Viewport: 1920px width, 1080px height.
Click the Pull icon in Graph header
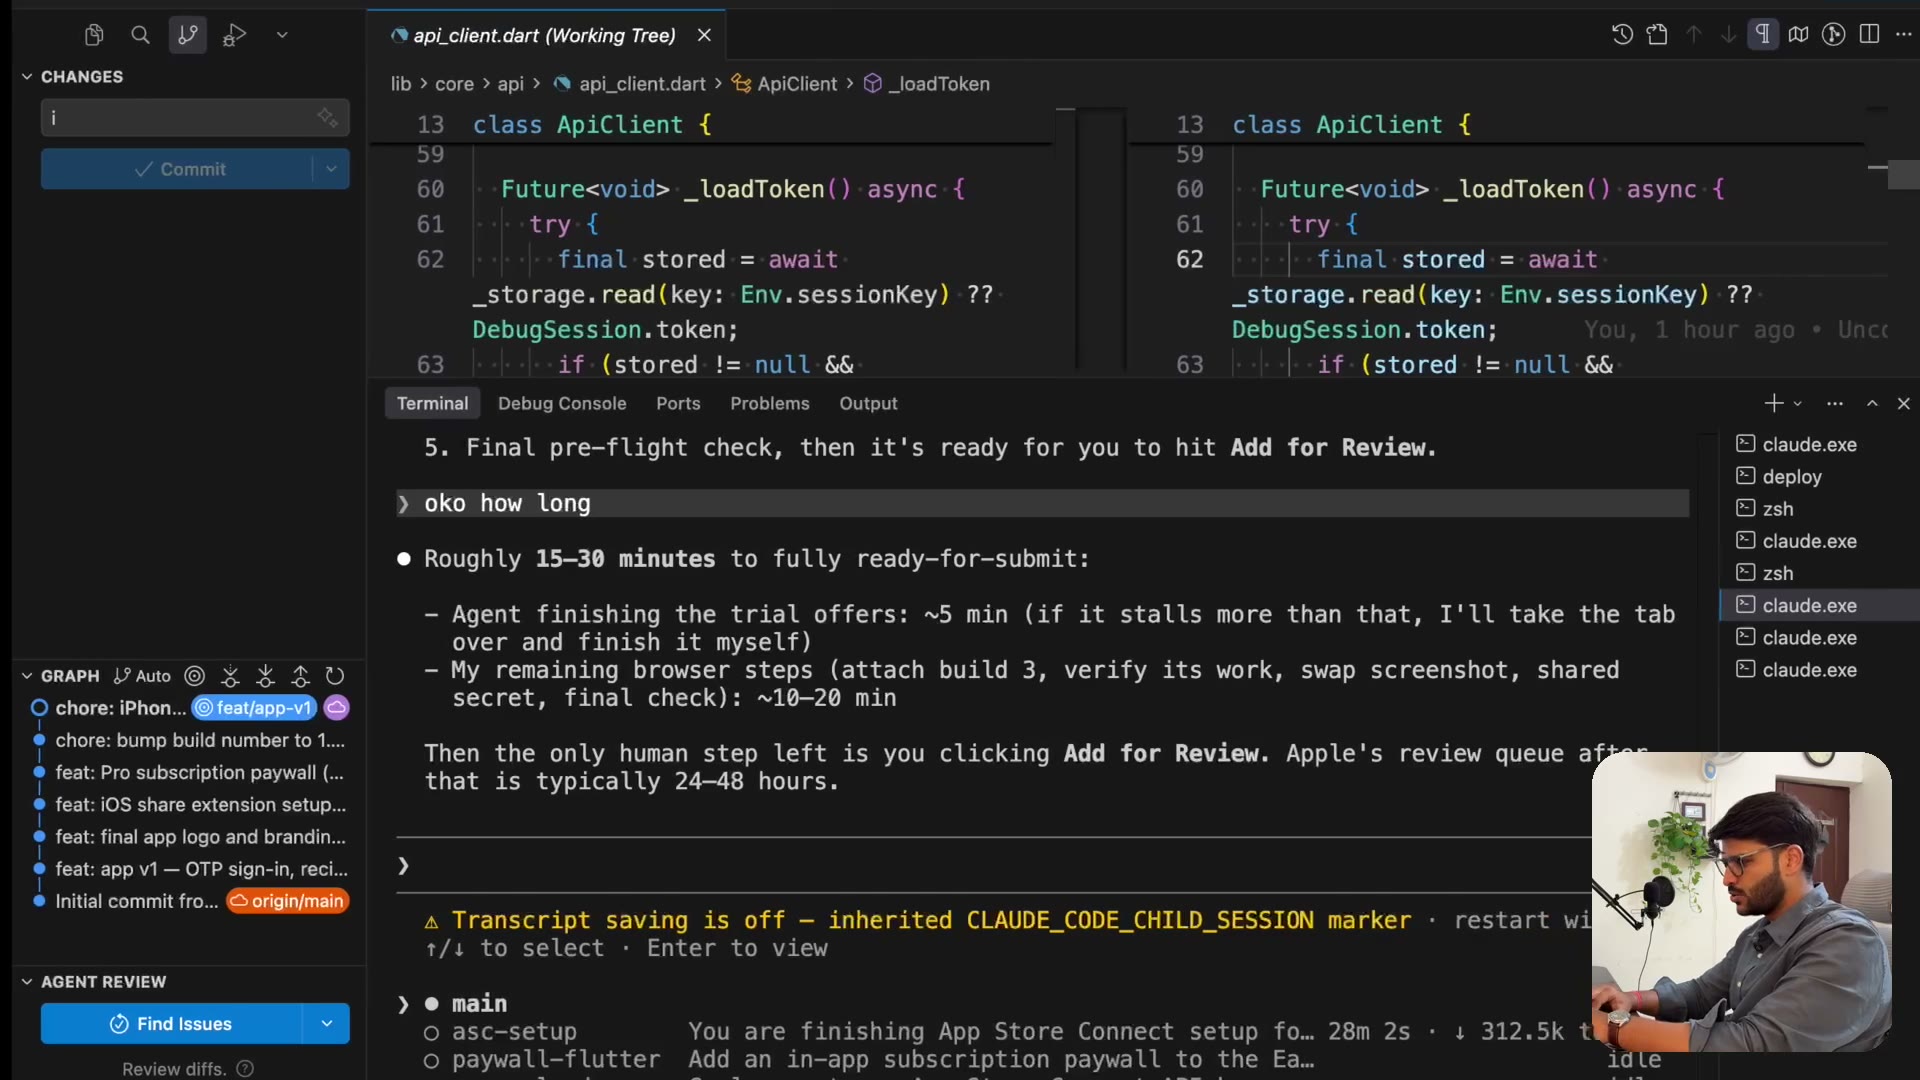click(265, 676)
